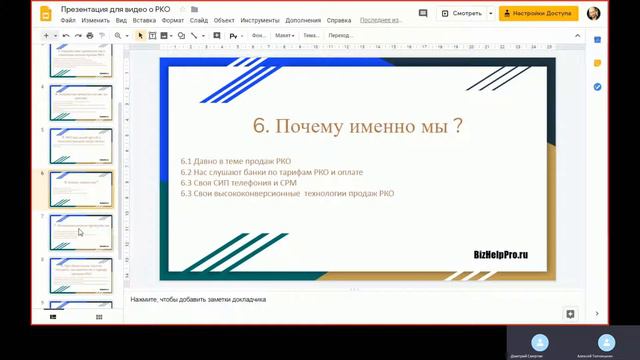Click text '6.1 Давно в теме продаж РКО'
Viewport: 640px width, 360px height.
(x=236, y=161)
